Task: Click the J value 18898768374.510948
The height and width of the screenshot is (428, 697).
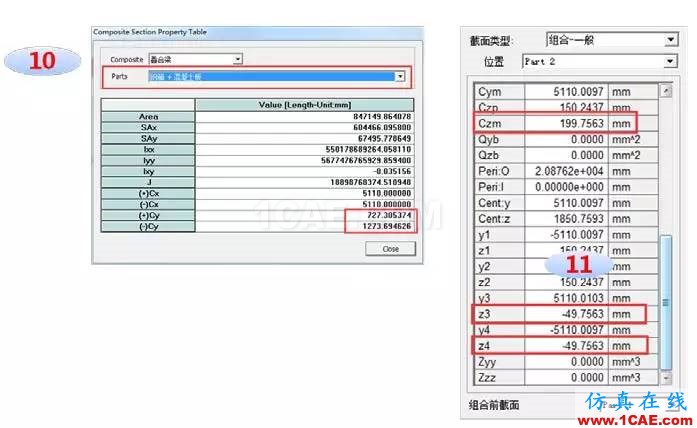Action: point(371,182)
